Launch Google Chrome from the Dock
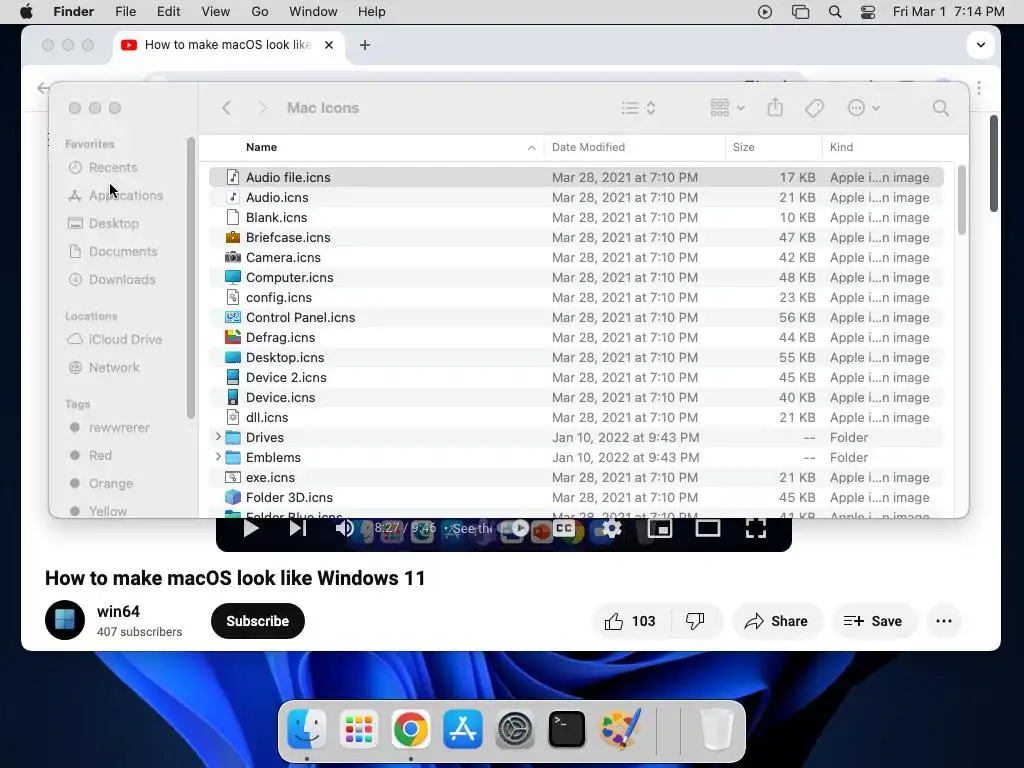The image size is (1024, 768). click(x=411, y=729)
